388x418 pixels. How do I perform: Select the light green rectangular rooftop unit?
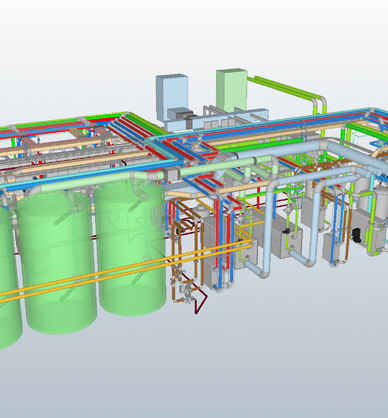click(232, 90)
